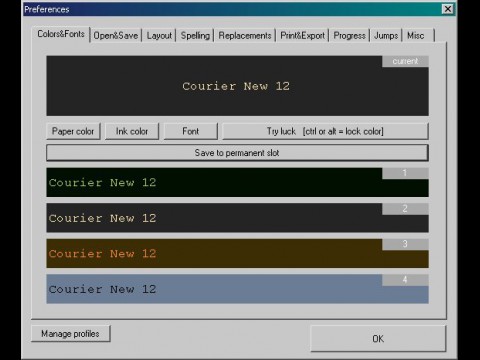480x360 pixels.
Task: Show the Progress tab
Action: (x=349, y=35)
